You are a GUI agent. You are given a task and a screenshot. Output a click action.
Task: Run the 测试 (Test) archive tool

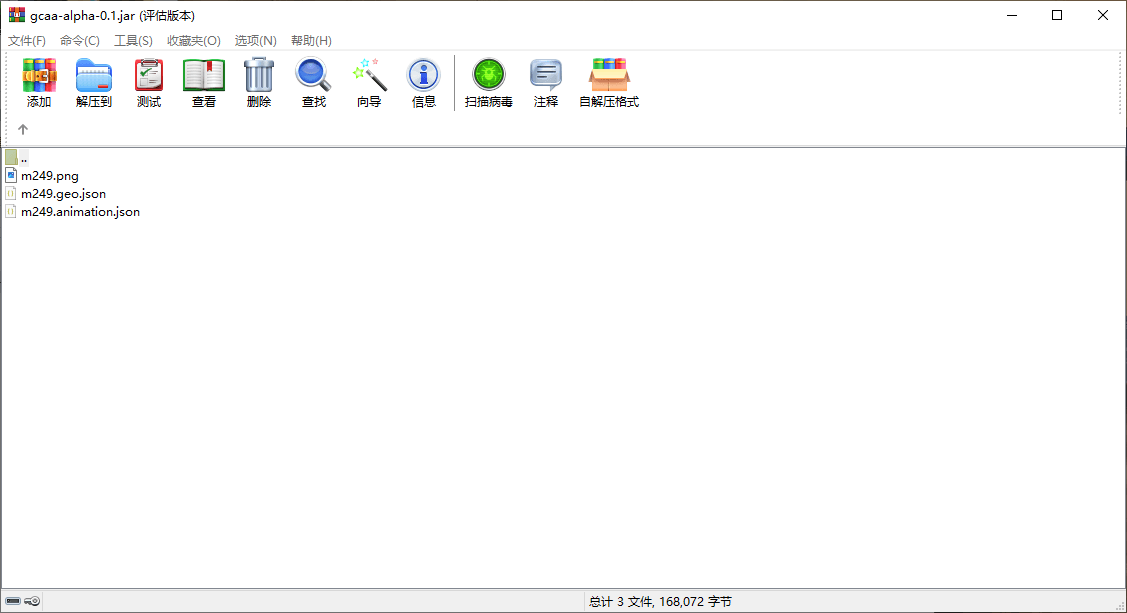[x=149, y=83]
